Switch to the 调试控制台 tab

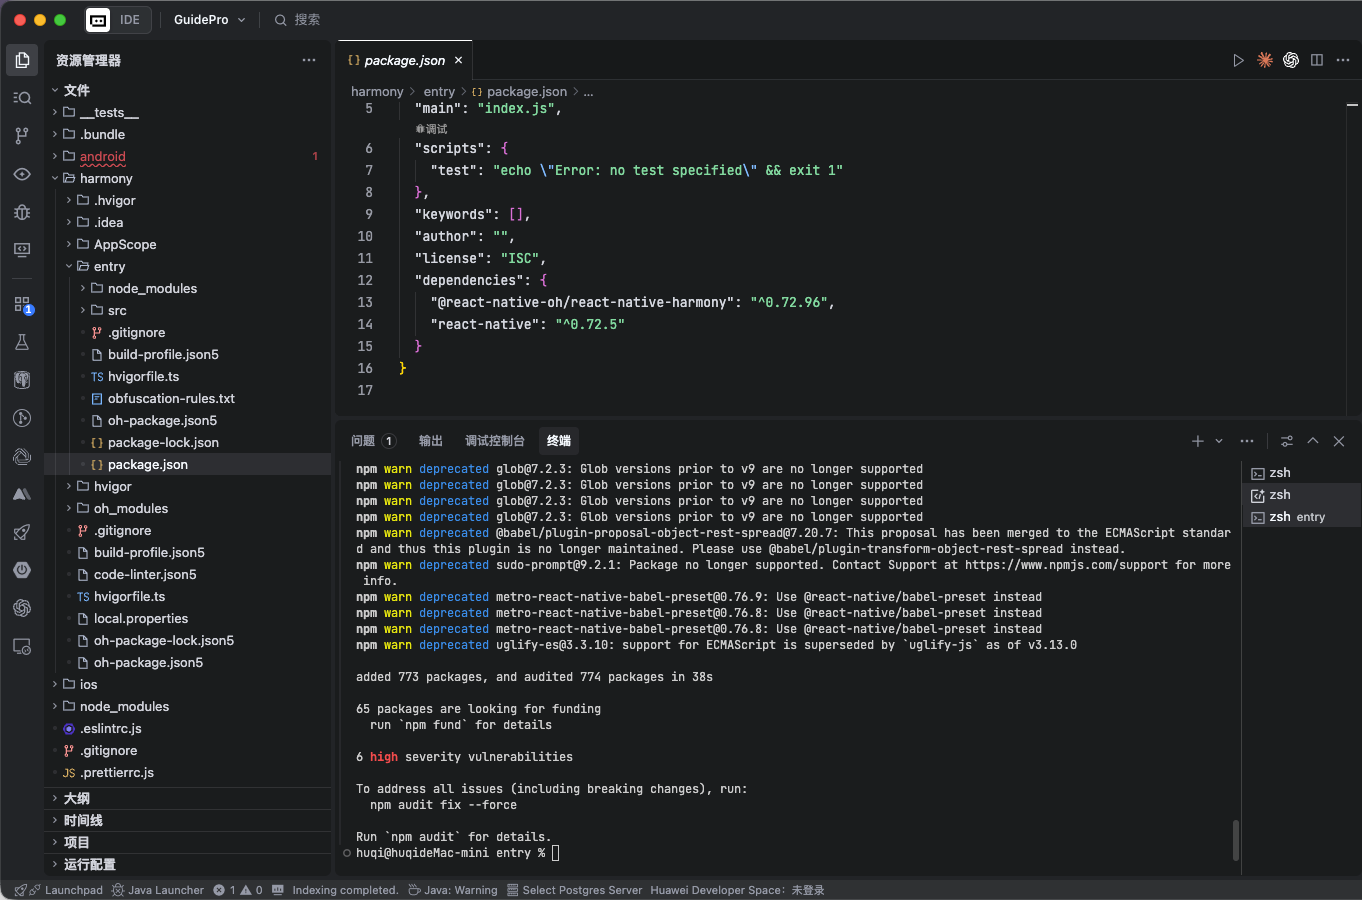click(495, 441)
